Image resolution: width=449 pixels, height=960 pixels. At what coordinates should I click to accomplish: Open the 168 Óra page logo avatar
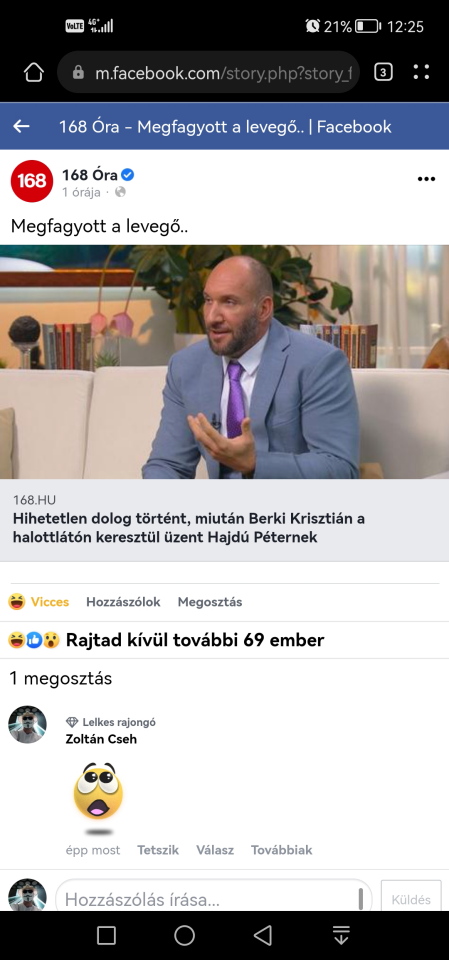[32, 181]
